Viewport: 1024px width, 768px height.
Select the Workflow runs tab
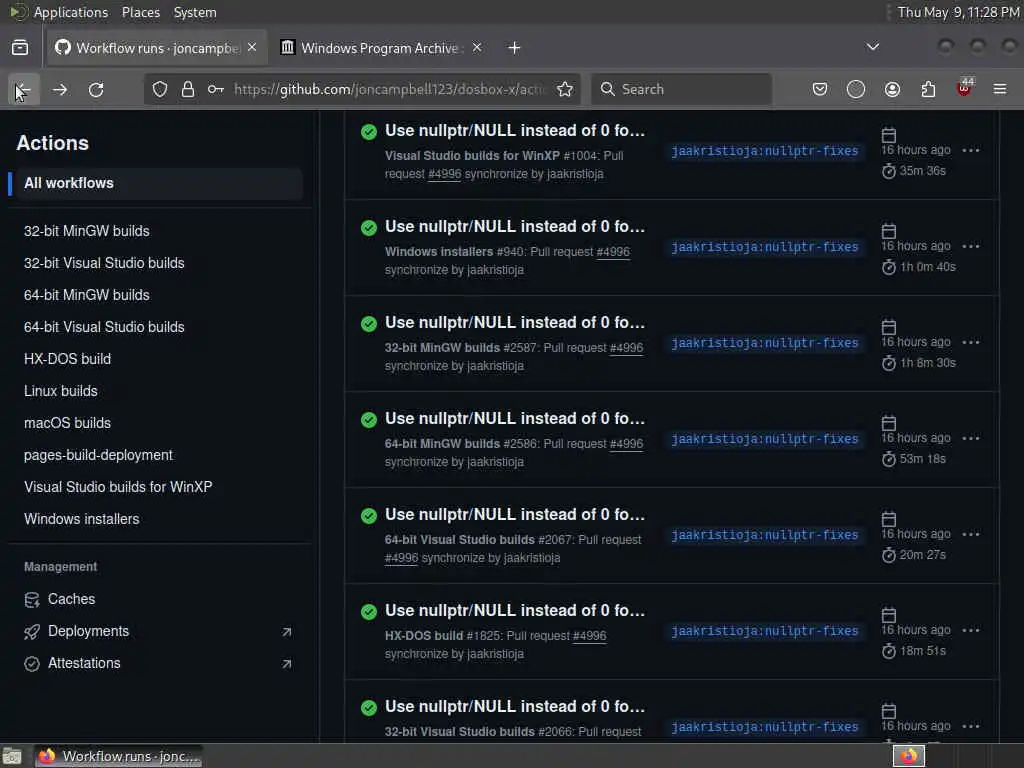coord(157,48)
